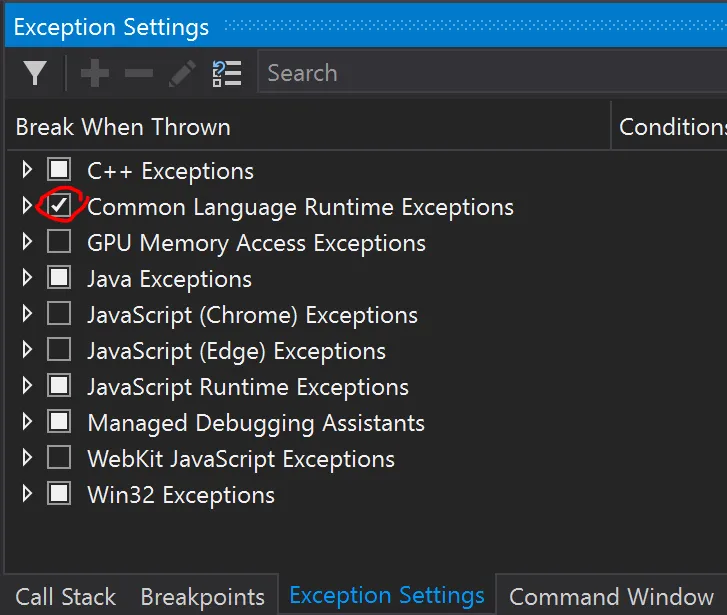Open the Breakpoints tab

(x=202, y=597)
